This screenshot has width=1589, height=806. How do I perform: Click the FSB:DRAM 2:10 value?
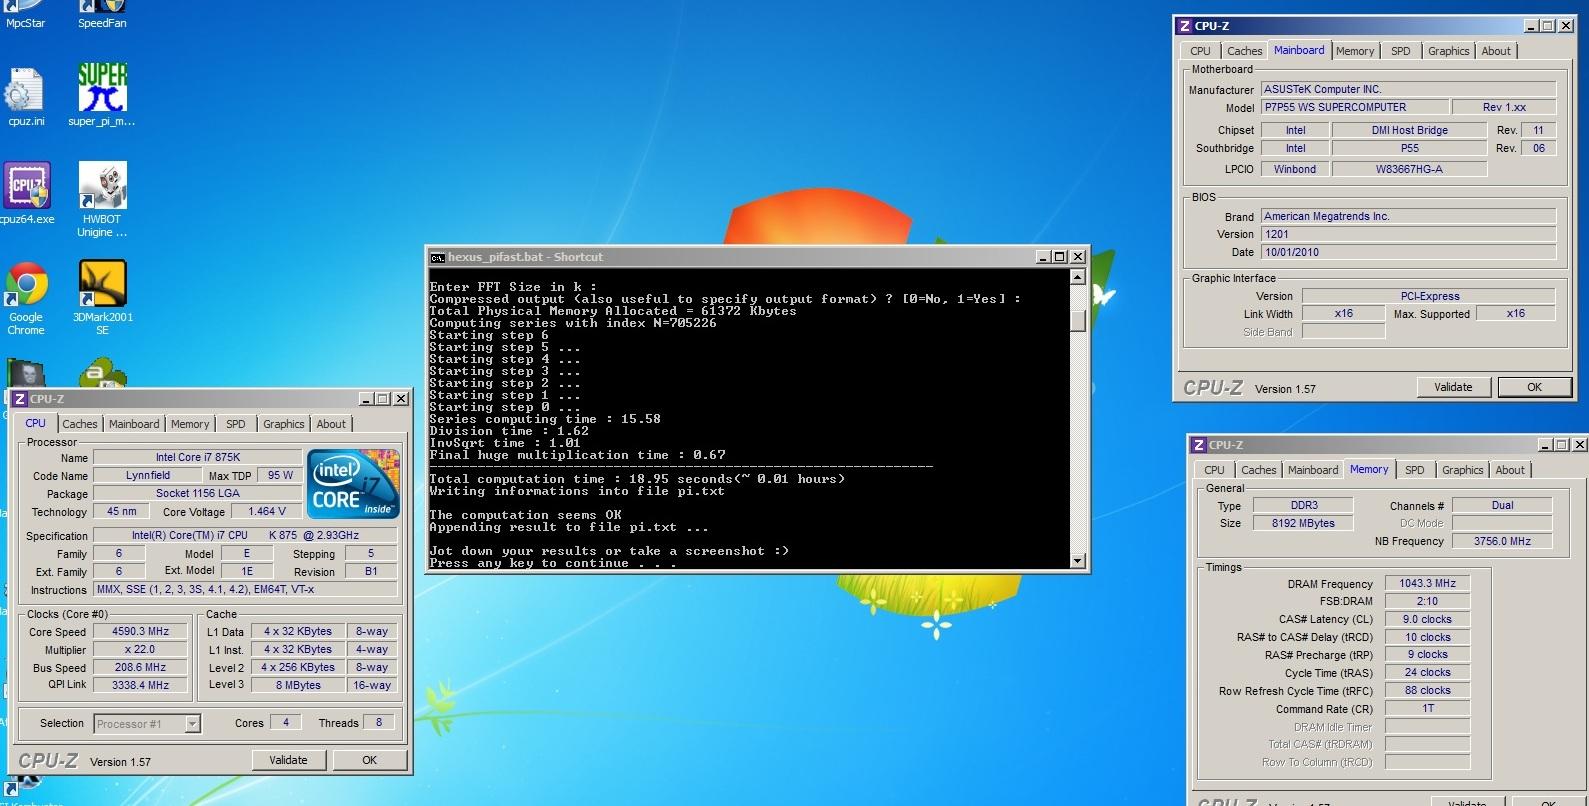coord(1427,602)
